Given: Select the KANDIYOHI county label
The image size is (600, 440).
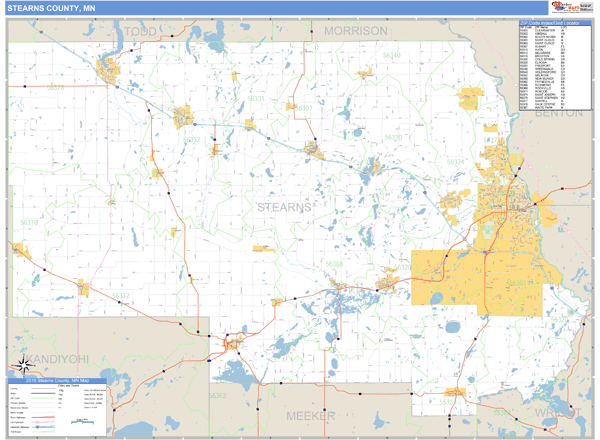Looking at the screenshot, I should [55, 357].
